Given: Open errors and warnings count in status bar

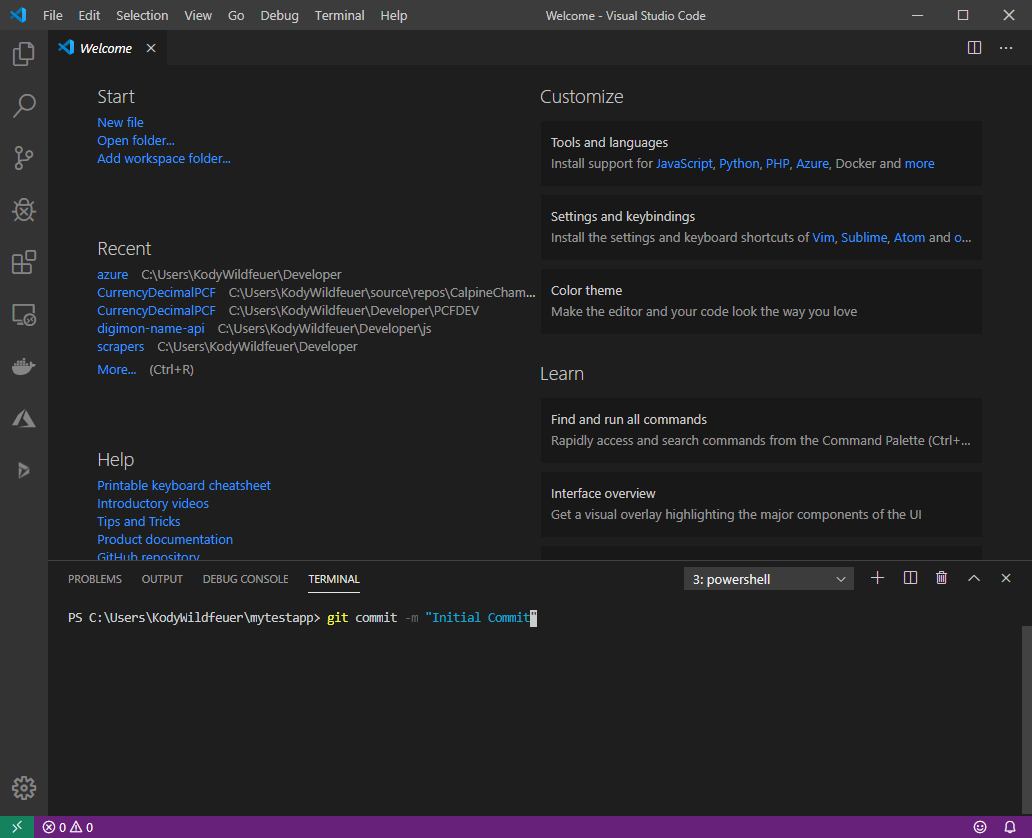Looking at the screenshot, I should [x=68, y=827].
